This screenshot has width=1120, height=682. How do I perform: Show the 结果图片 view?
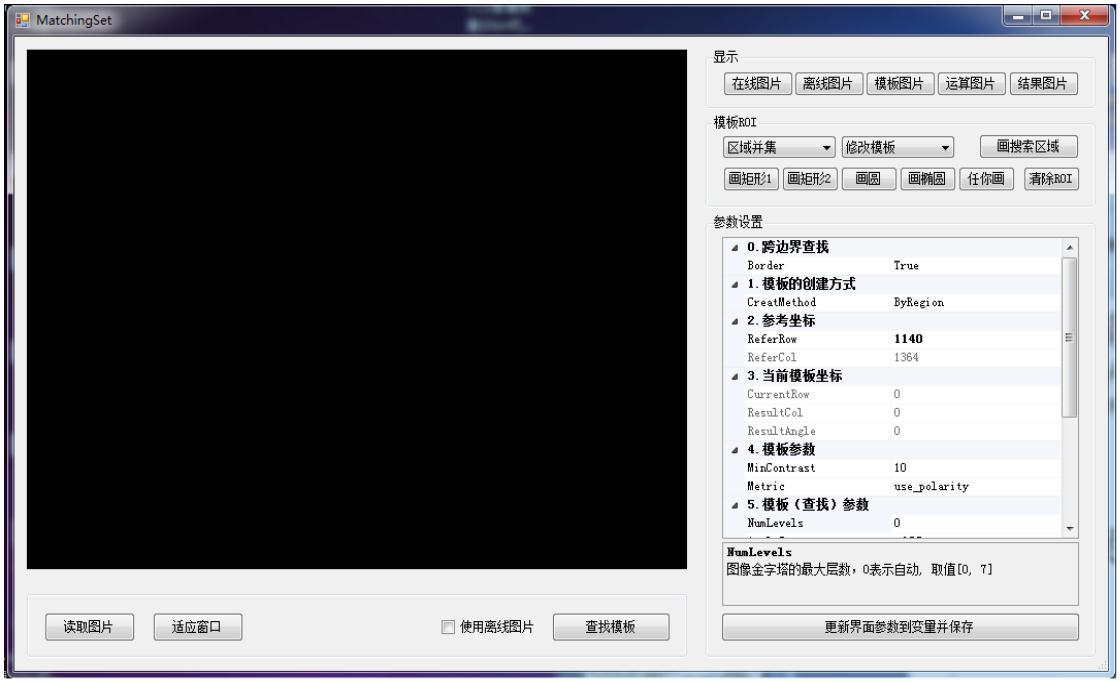click(1043, 84)
